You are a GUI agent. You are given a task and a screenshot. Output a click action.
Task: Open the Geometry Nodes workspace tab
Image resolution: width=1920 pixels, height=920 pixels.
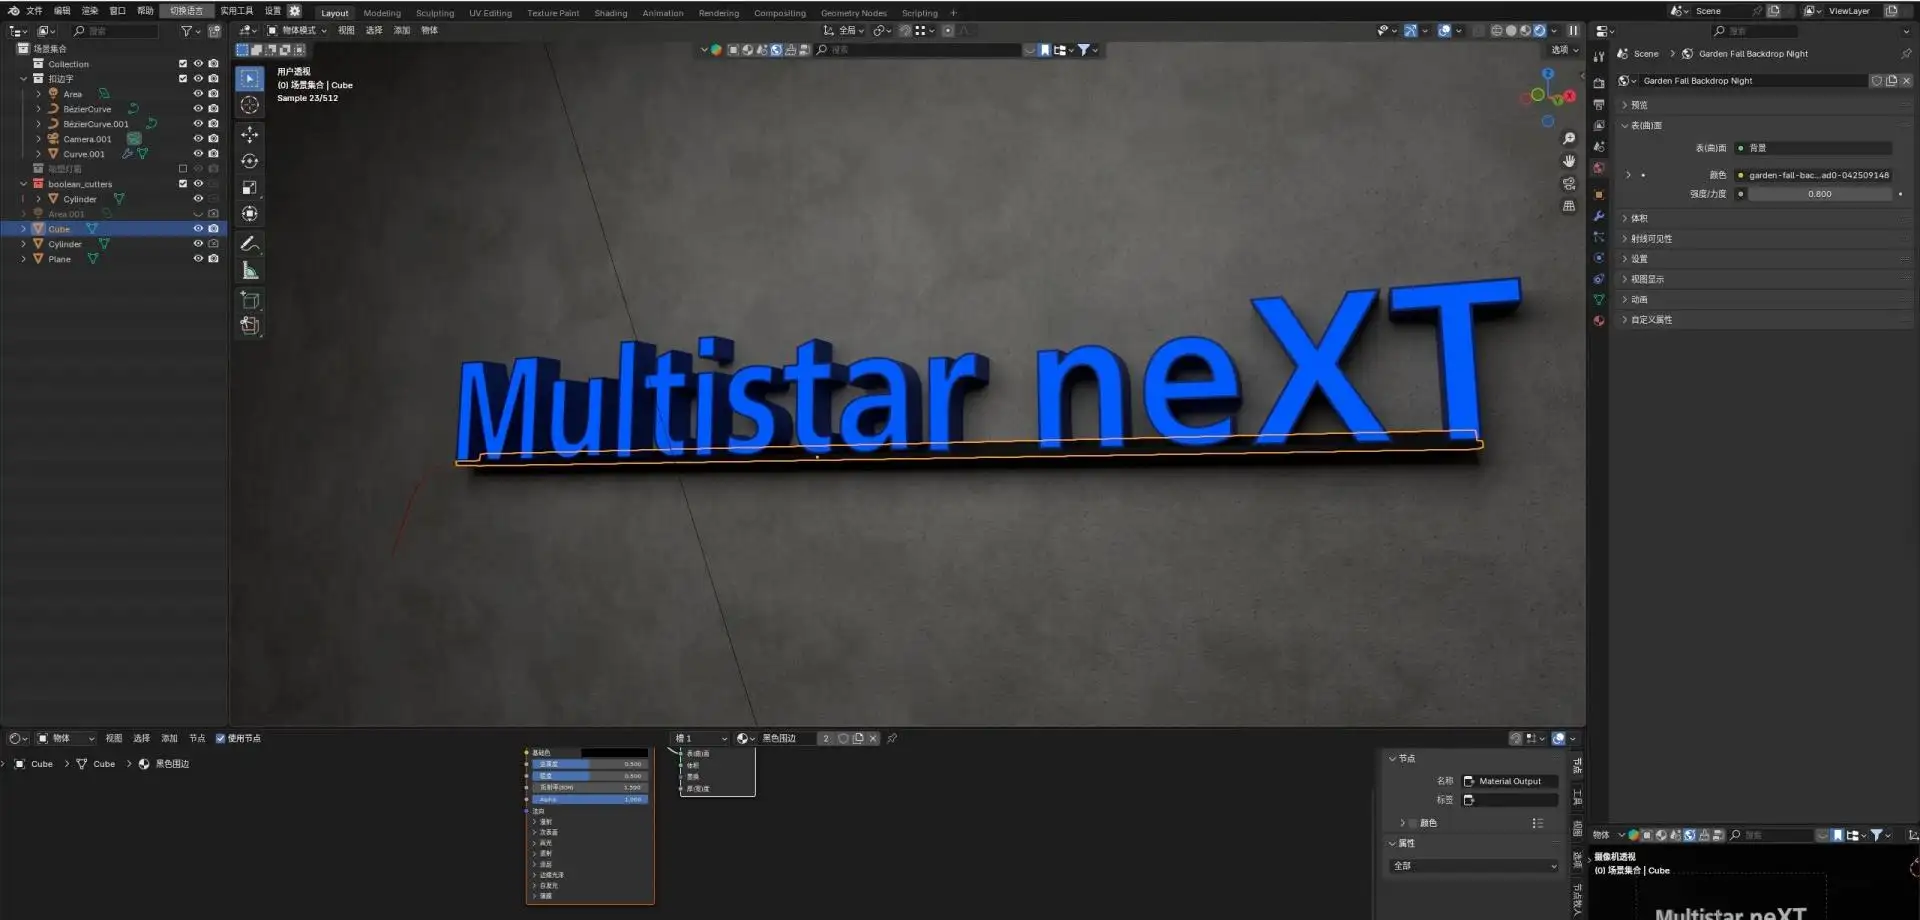pos(853,13)
